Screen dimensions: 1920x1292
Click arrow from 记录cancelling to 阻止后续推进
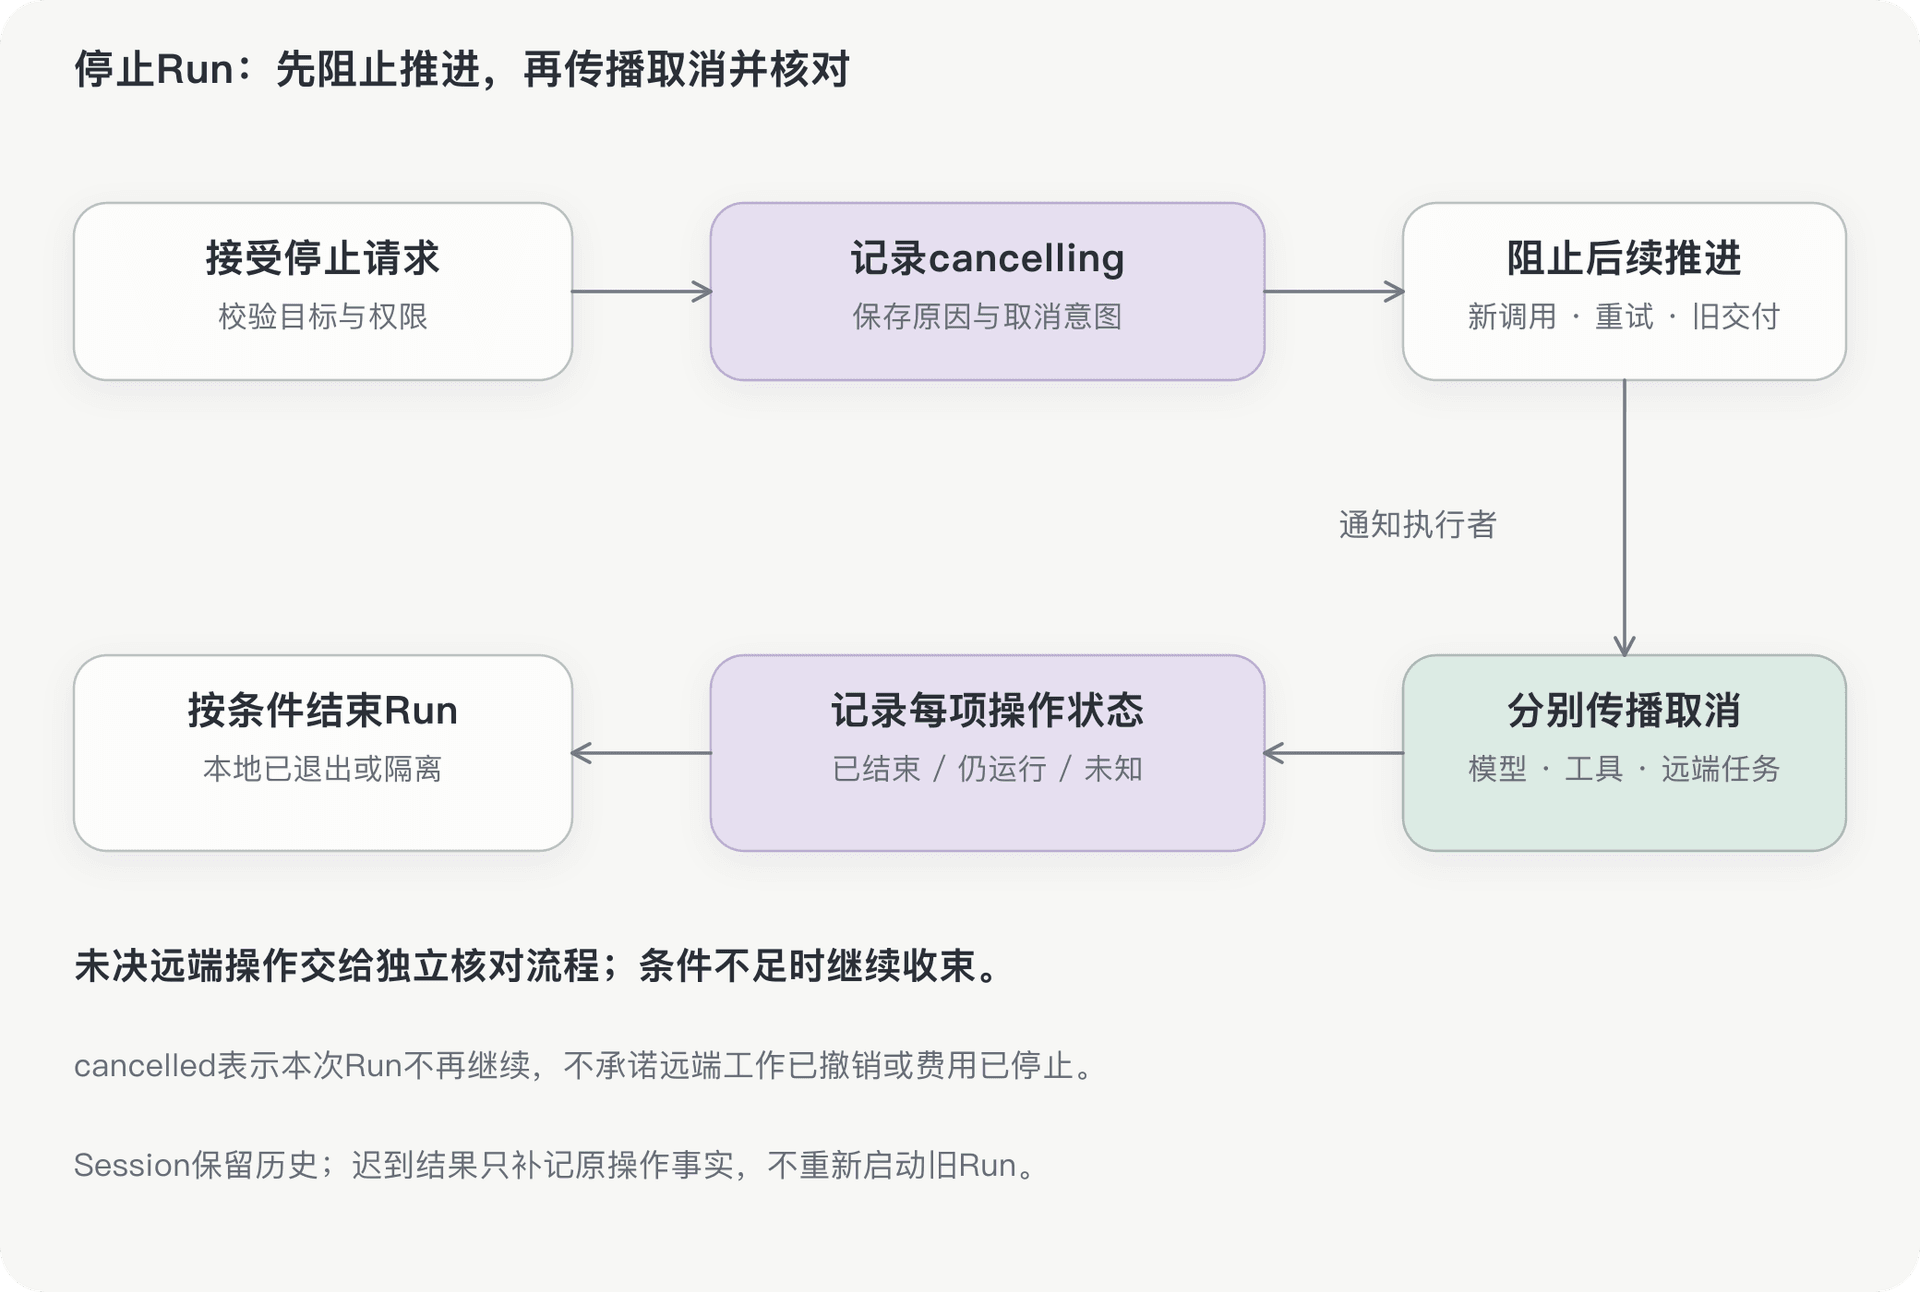[1334, 291]
